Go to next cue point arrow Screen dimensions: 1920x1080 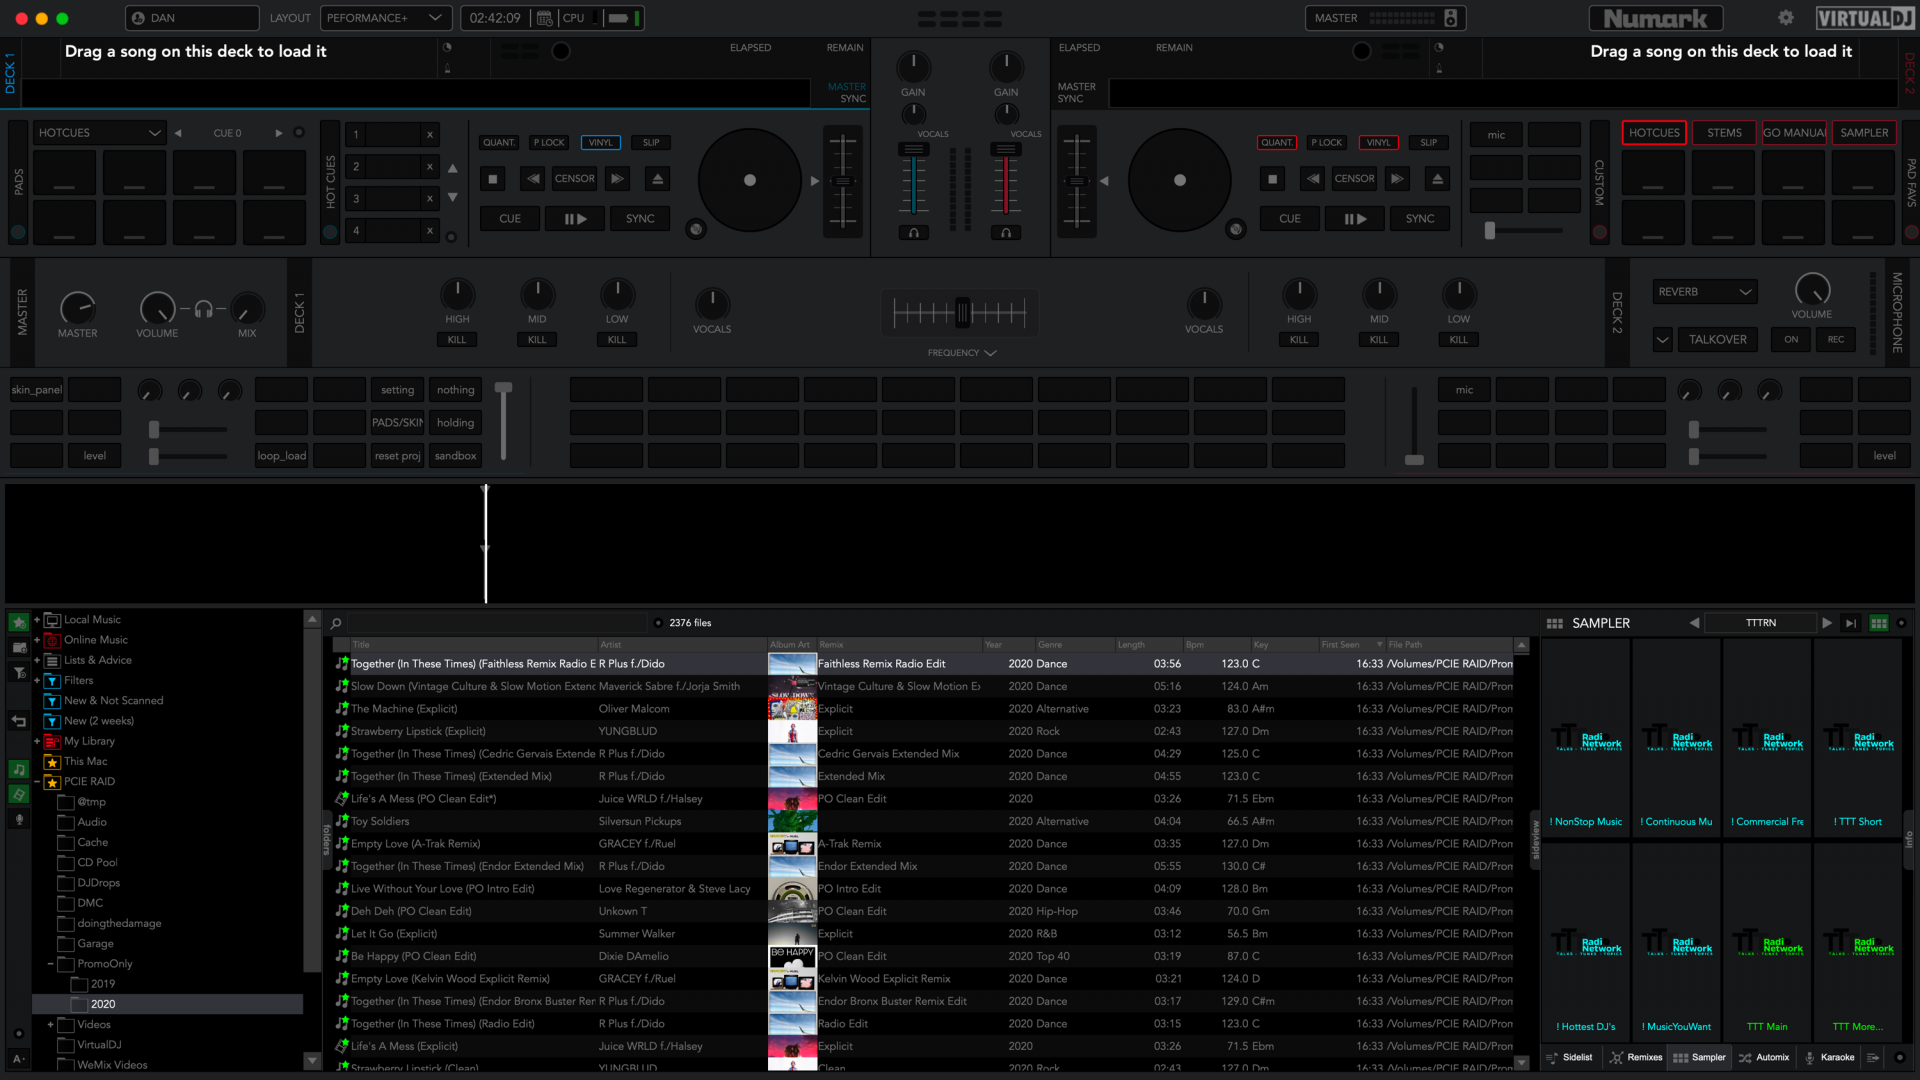click(x=278, y=133)
